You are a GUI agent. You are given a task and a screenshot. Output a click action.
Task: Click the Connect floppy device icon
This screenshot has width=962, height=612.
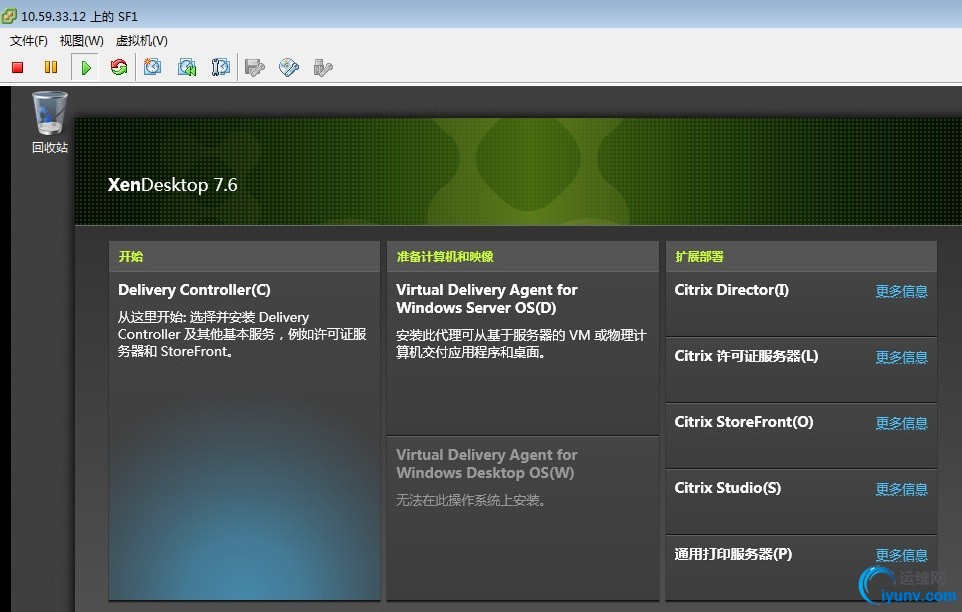255,67
